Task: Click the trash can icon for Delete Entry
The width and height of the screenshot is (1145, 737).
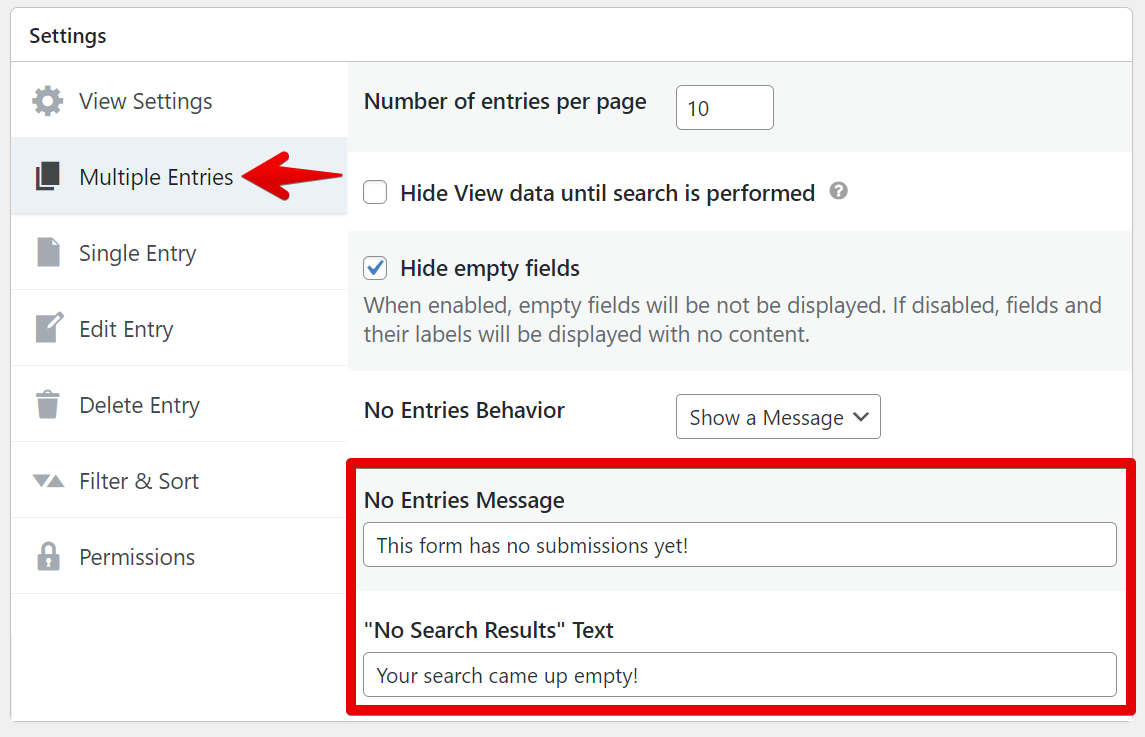Action: point(47,405)
